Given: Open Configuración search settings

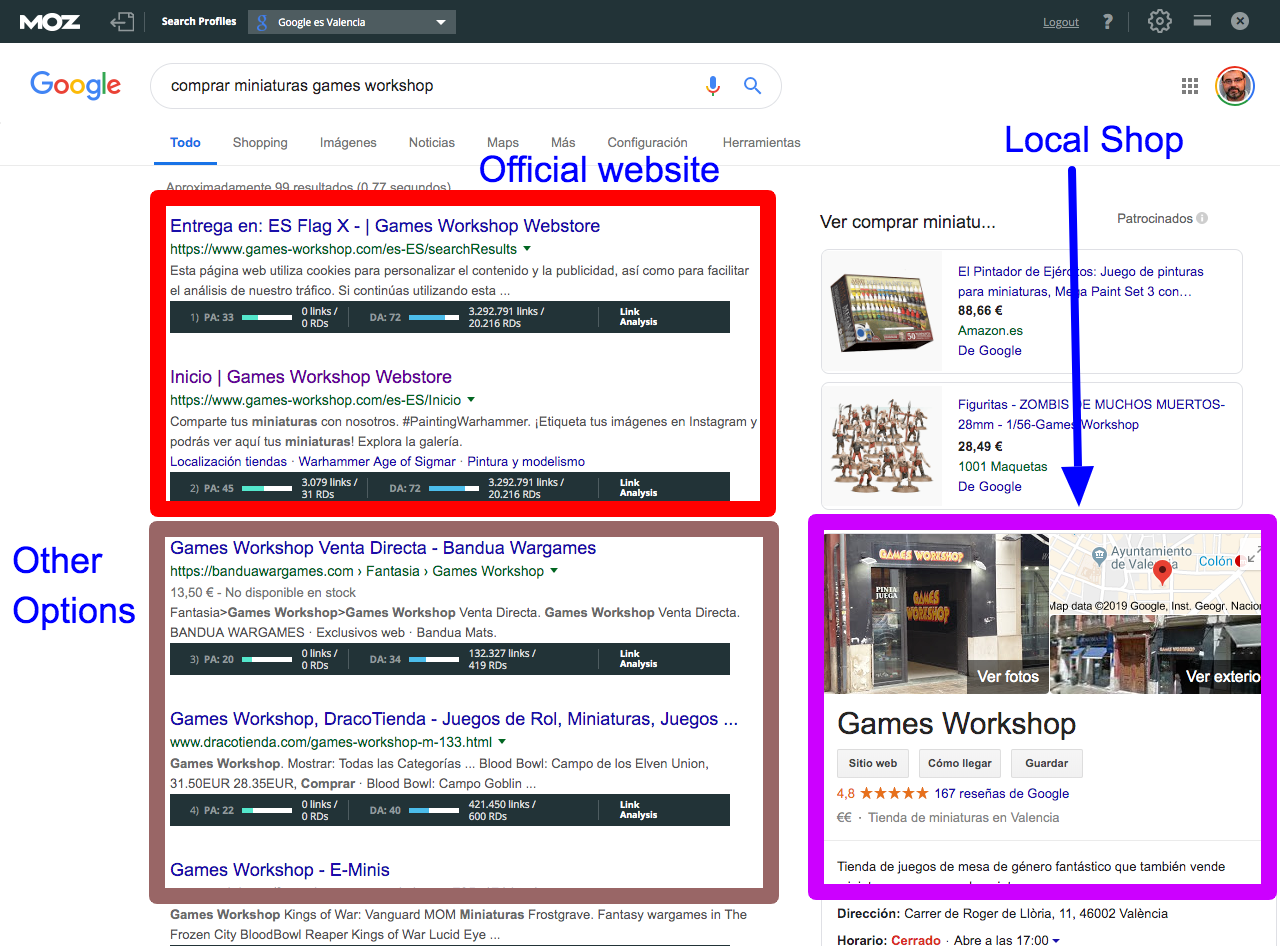Looking at the screenshot, I should tap(647, 142).
